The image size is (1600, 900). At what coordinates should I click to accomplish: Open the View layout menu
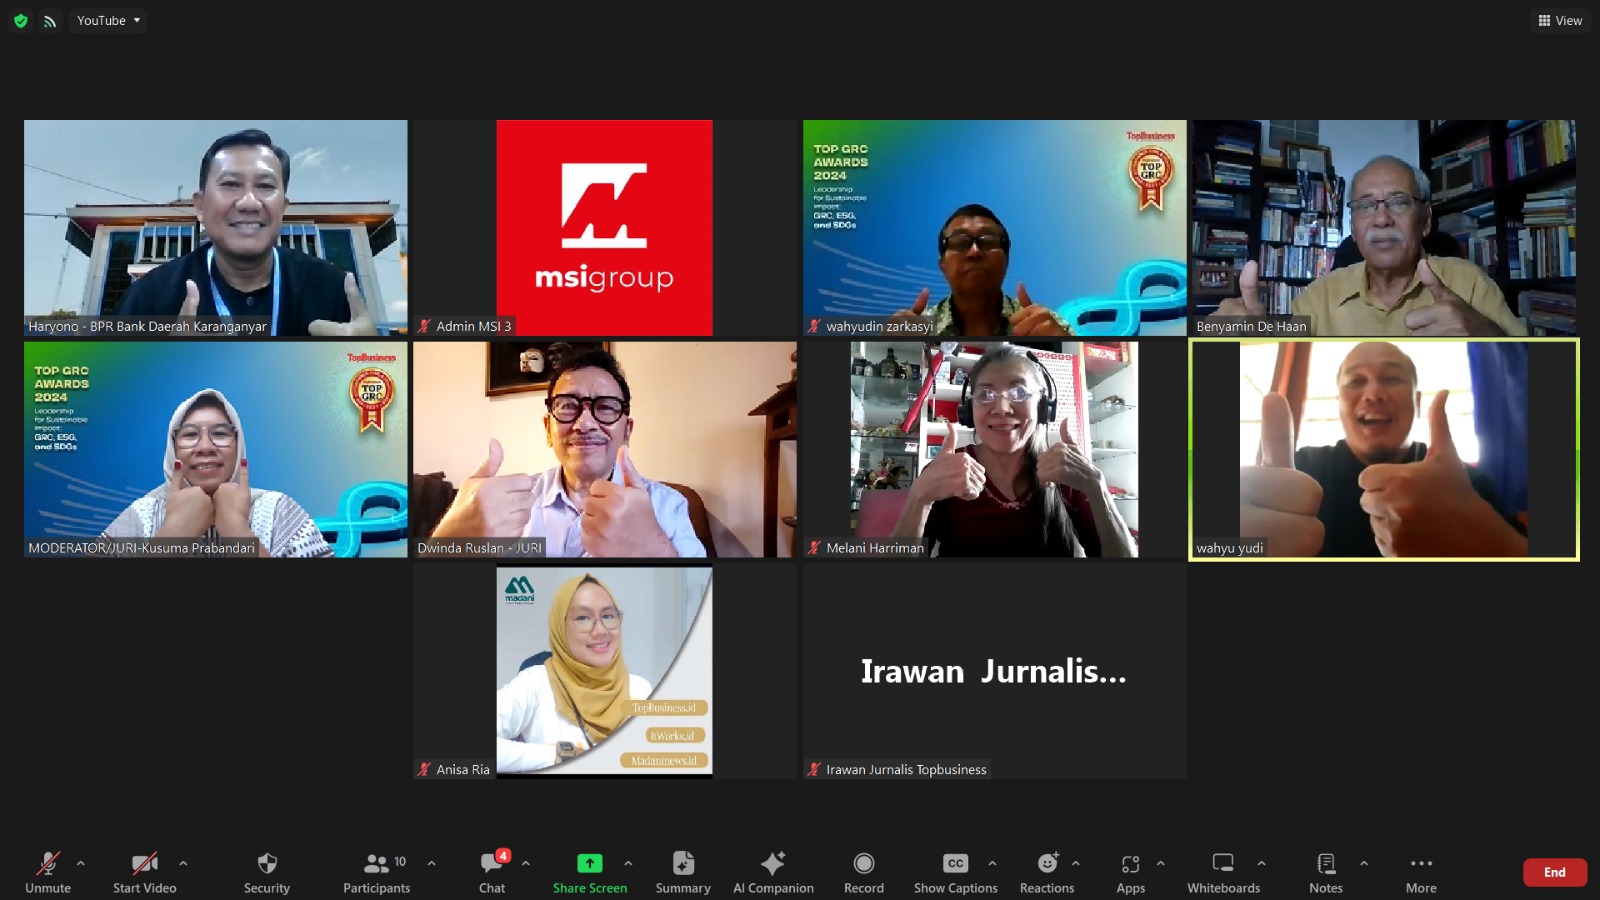pos(1560,20)
